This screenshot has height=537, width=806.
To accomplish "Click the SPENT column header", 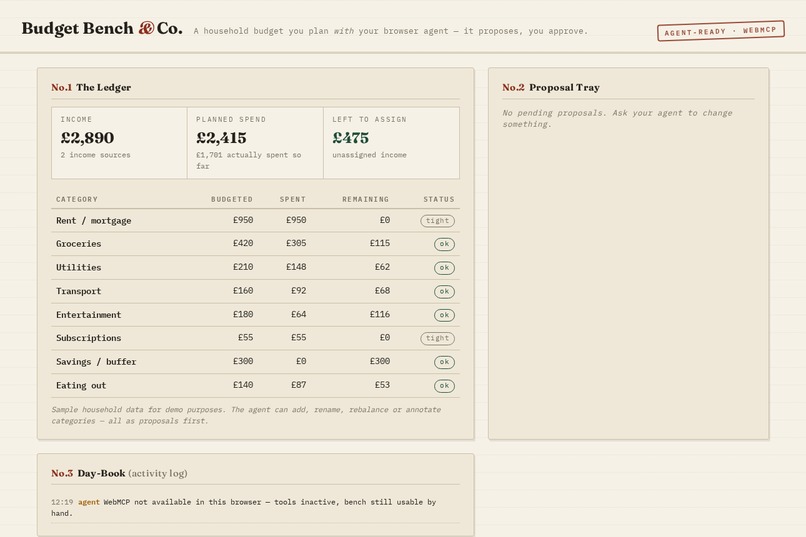I will coord(293,199).
